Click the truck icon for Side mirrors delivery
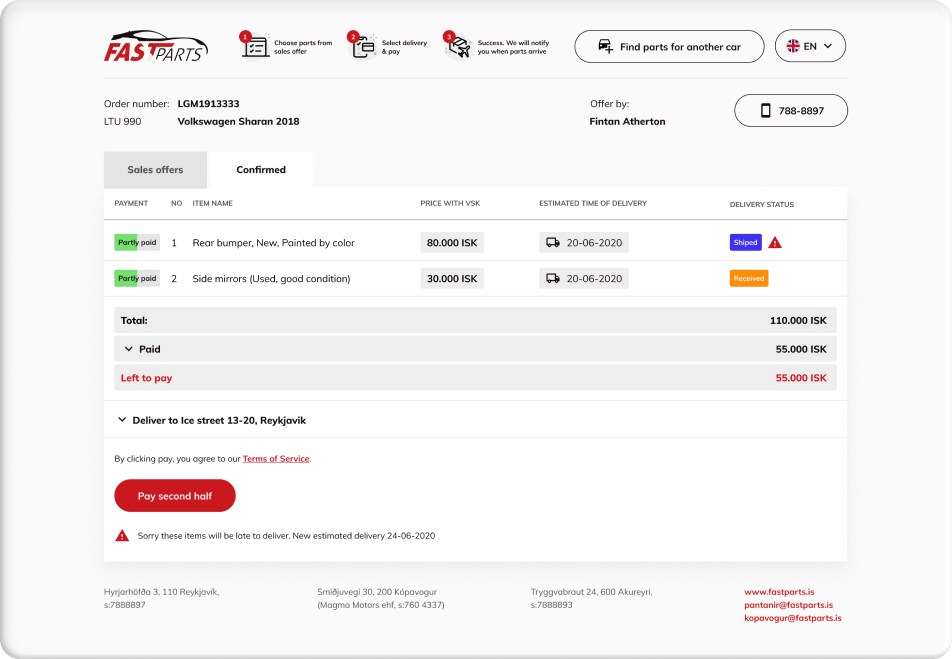 pos(552,279)
